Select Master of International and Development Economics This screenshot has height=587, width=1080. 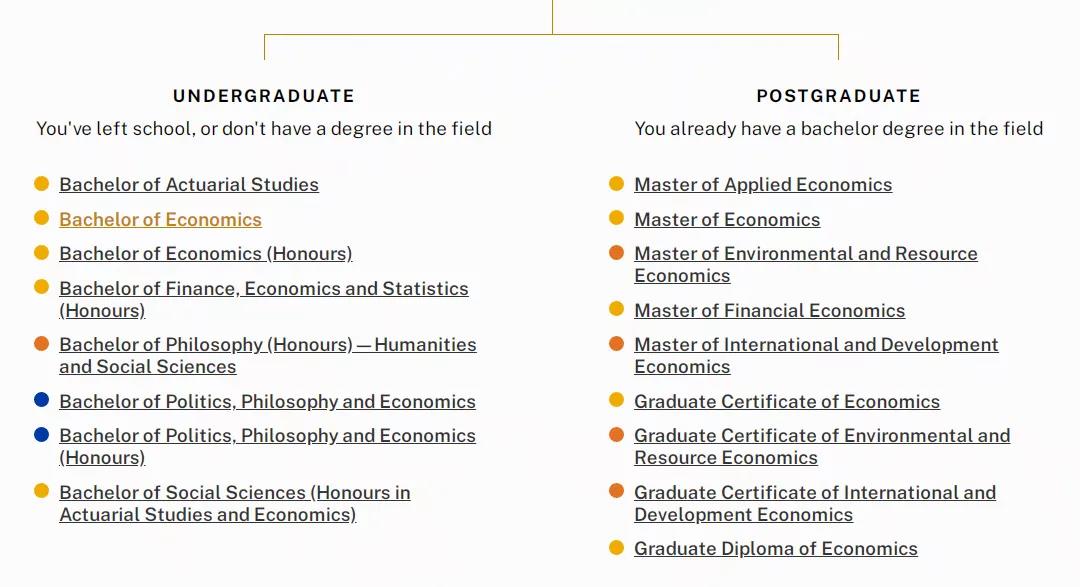tap(816, 345)
